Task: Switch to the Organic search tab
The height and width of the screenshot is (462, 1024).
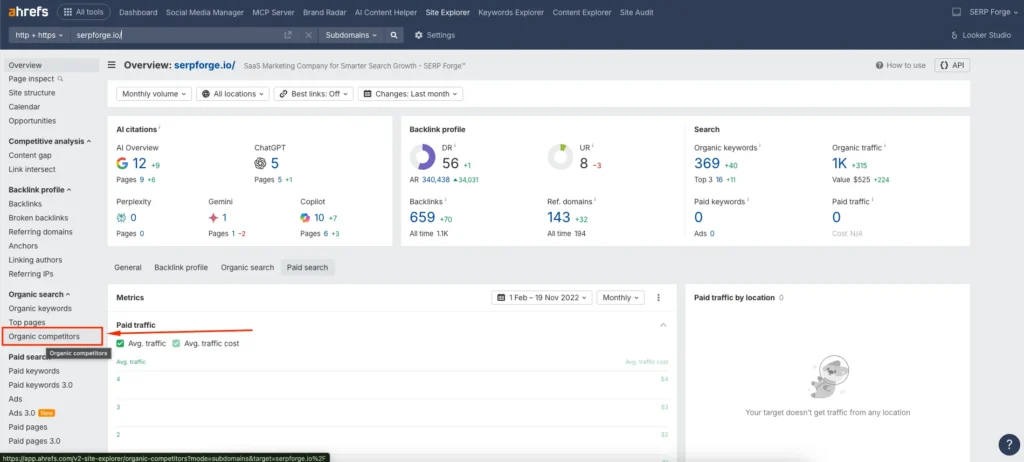Action: coord(247,268)
